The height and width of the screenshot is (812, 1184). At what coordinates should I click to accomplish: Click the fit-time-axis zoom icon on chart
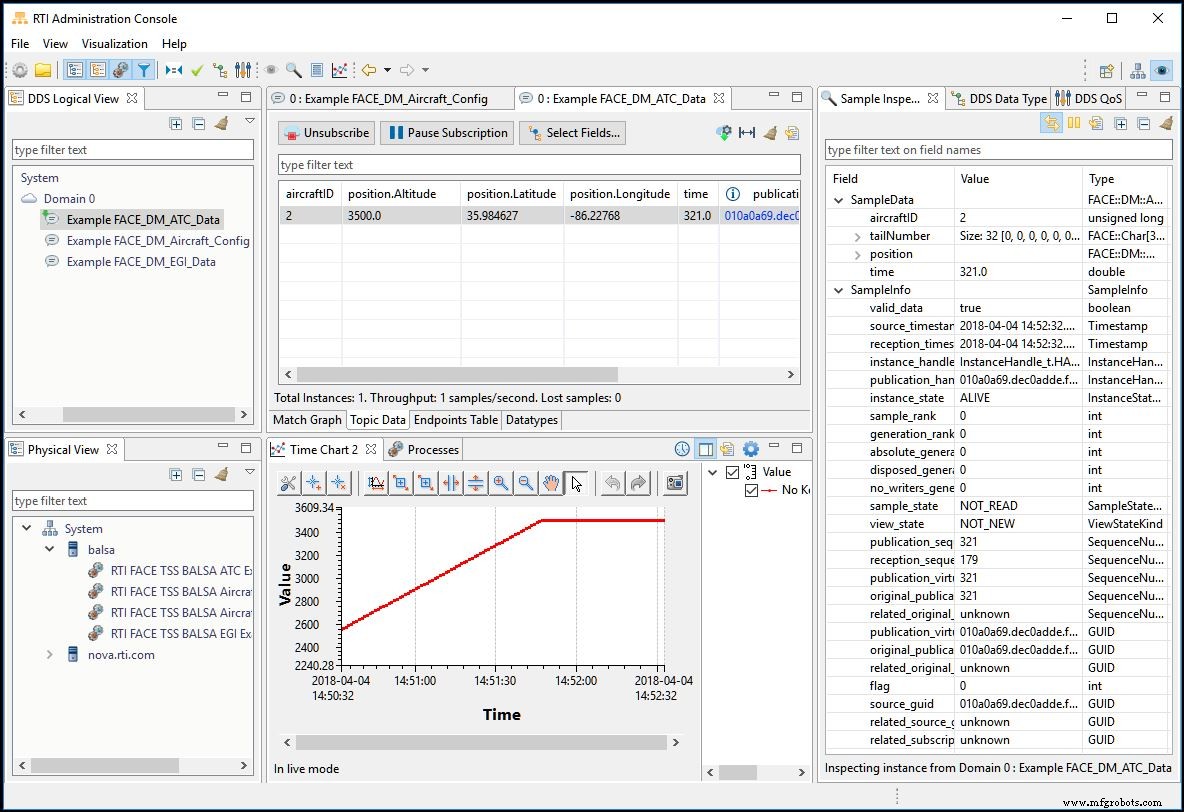pos(451,483)
